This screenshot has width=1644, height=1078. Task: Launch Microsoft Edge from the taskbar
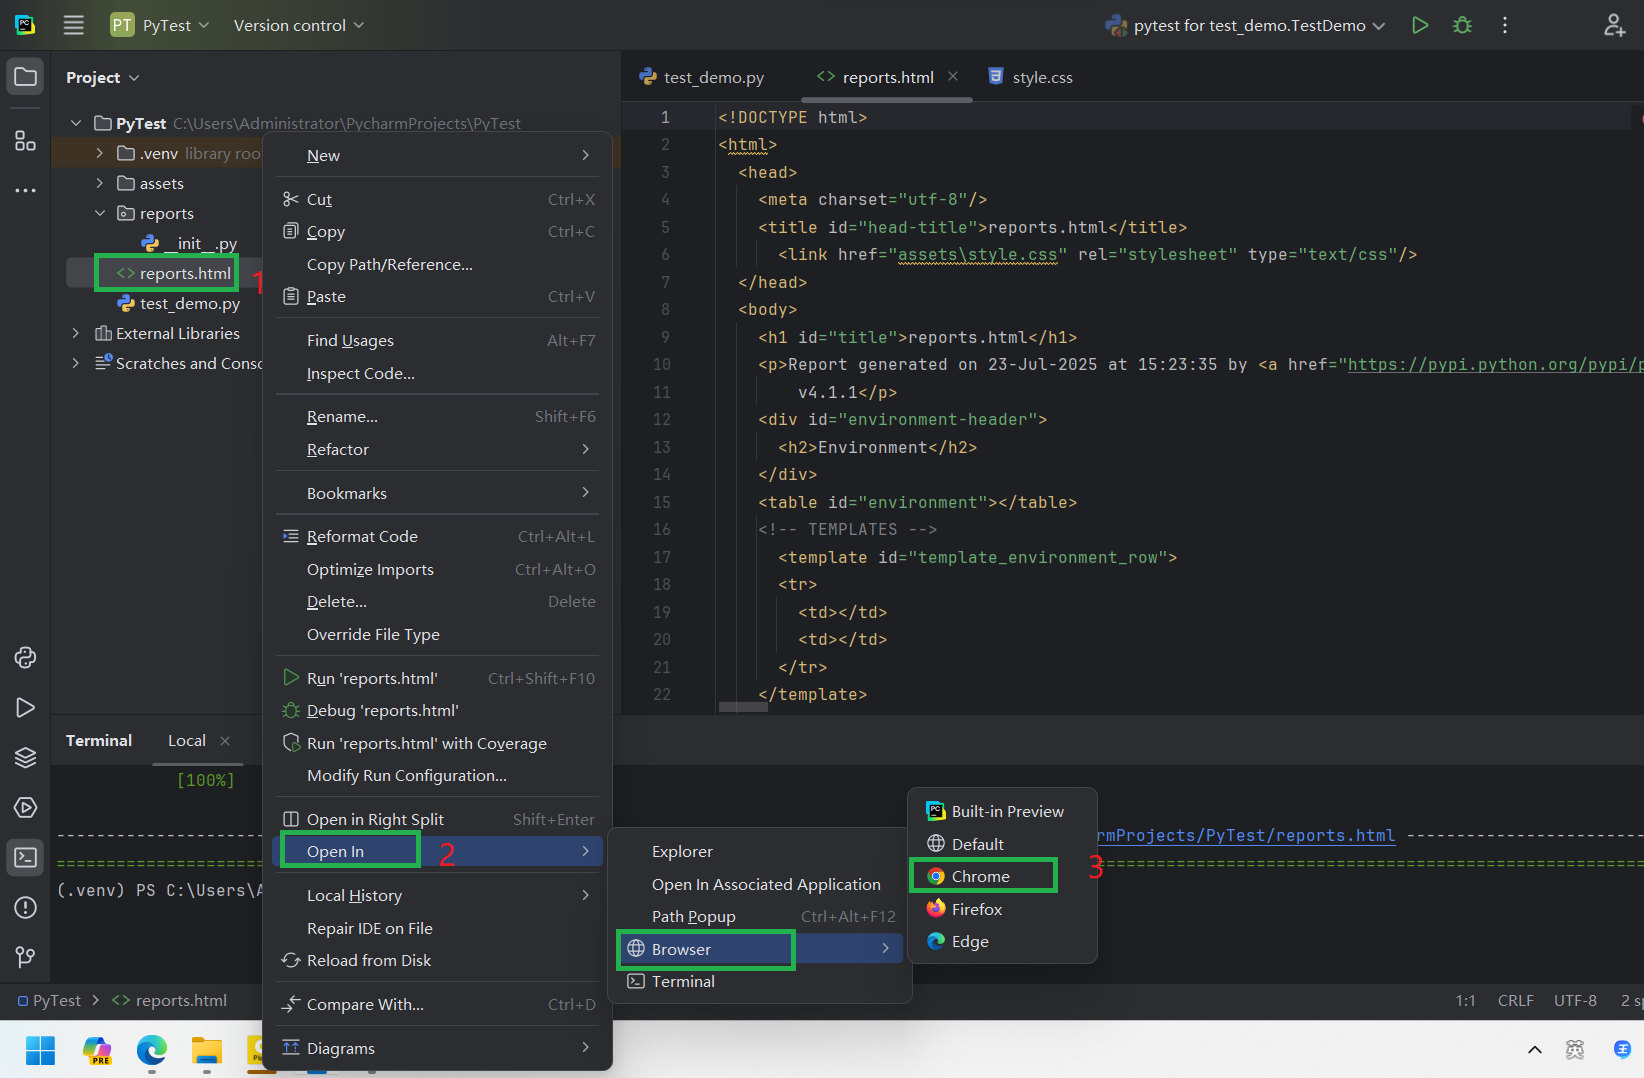[x=152, y=1050]
